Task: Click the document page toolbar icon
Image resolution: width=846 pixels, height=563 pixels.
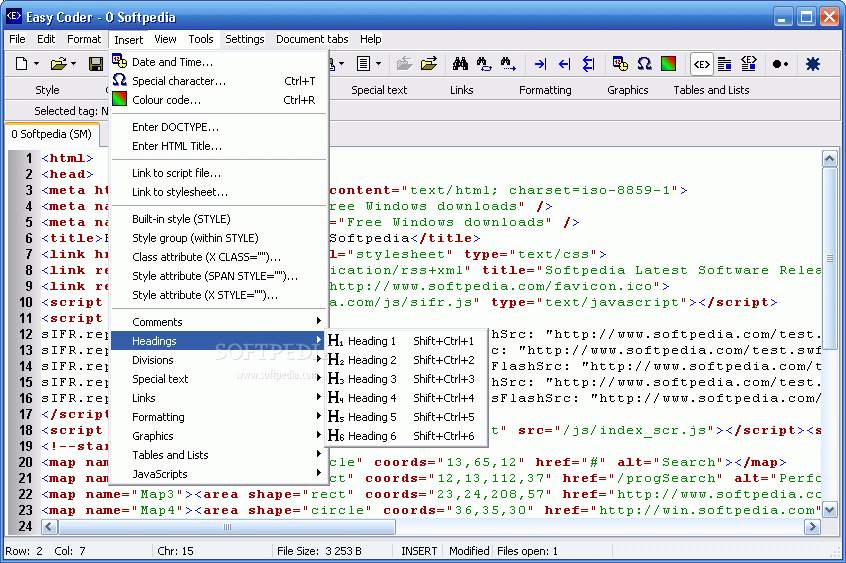Action: pos(363,64)
